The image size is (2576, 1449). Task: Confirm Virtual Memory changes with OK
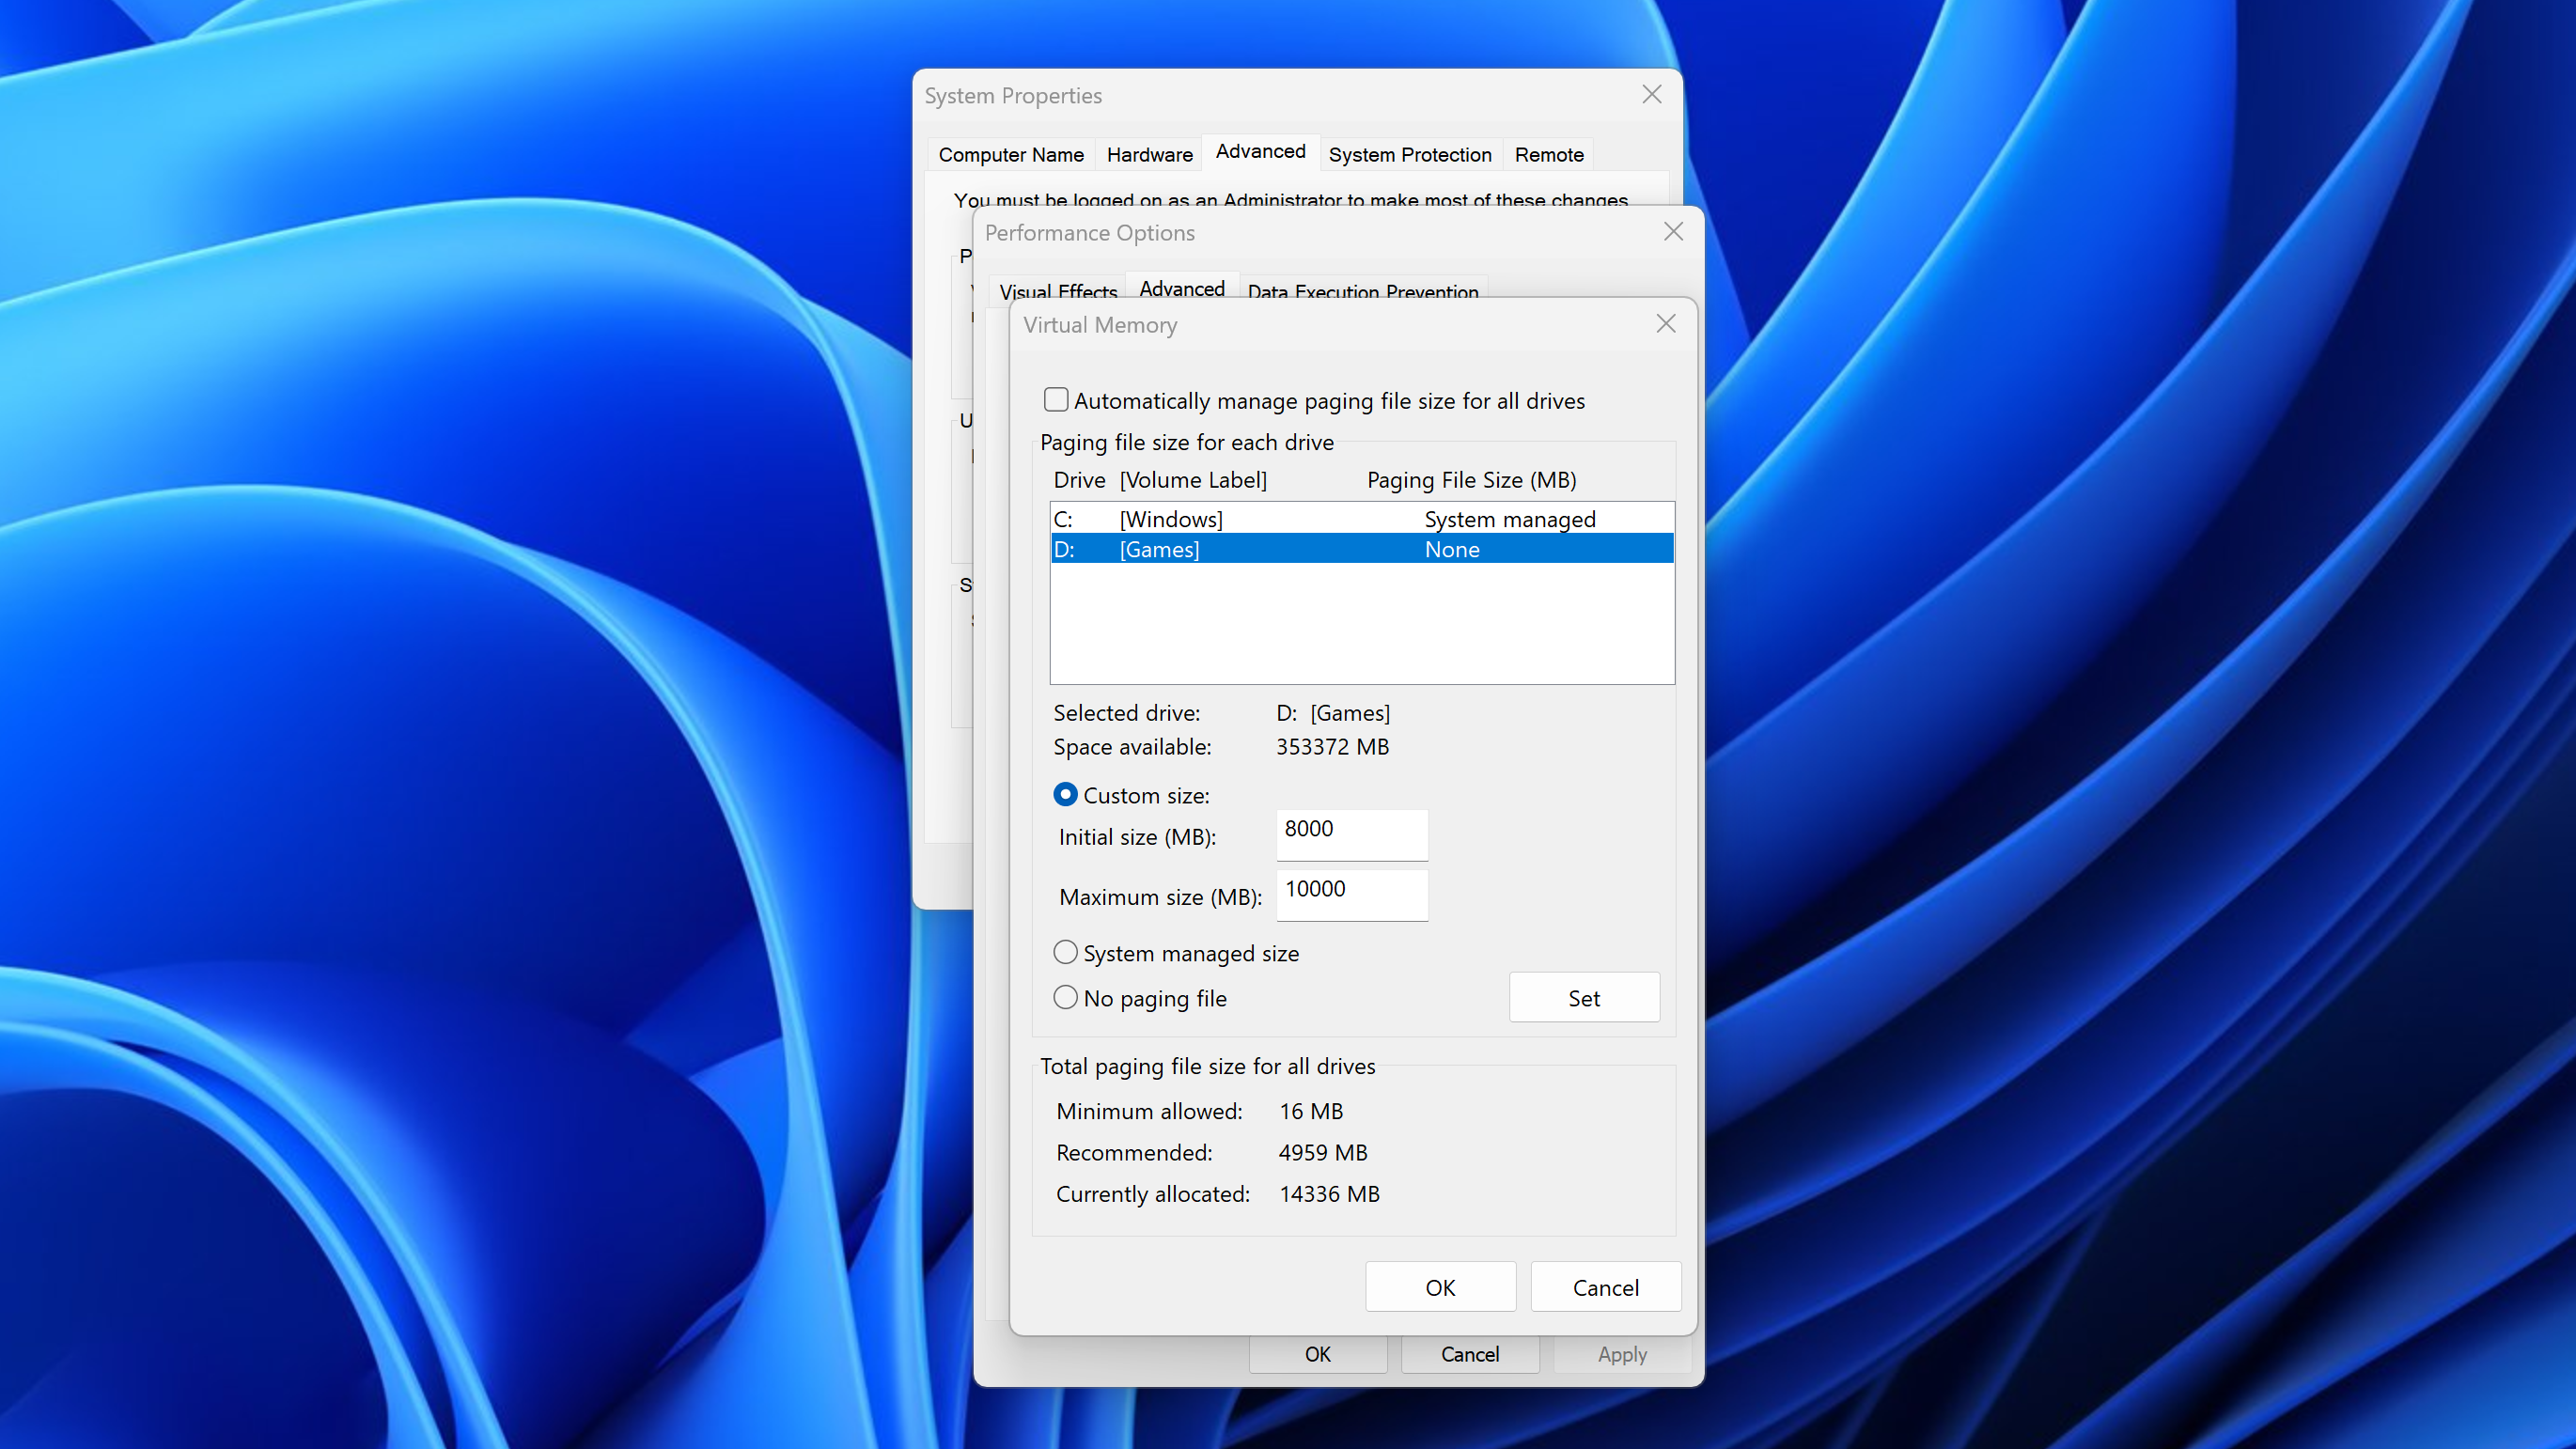click(x=1440, y=1286)
